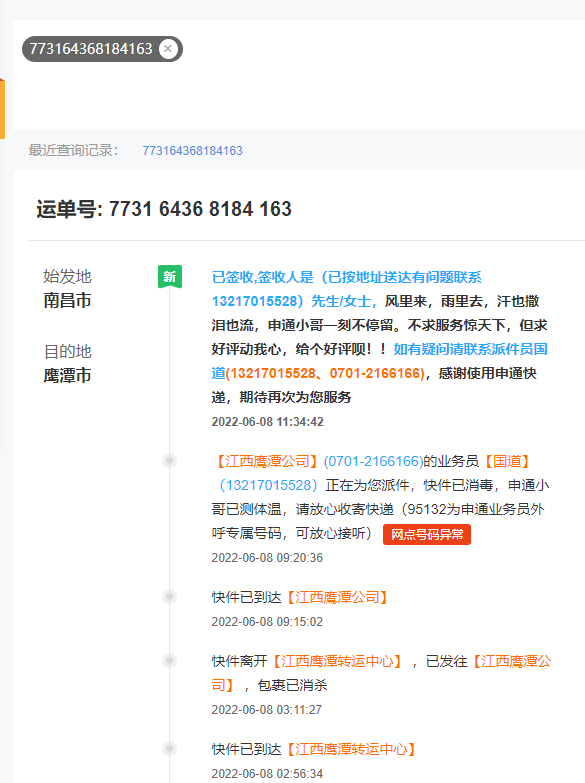This screenshot has height=783, width=585.
Task: Click the 始发地 label
Action: click(67, 276)
